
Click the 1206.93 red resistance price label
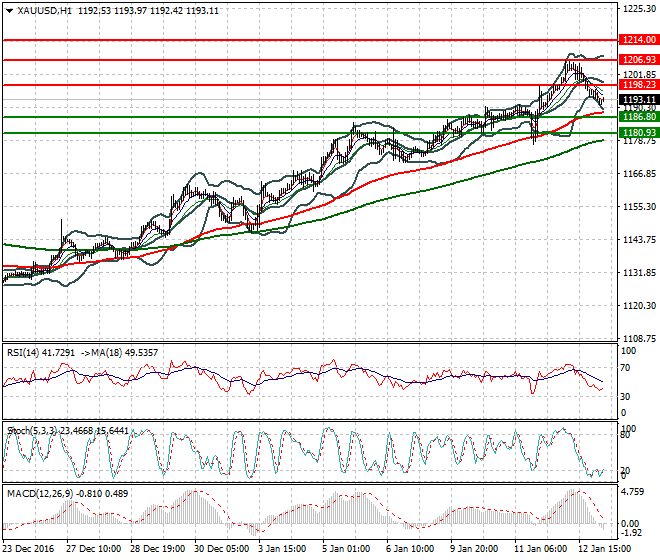tap(639, 59)
